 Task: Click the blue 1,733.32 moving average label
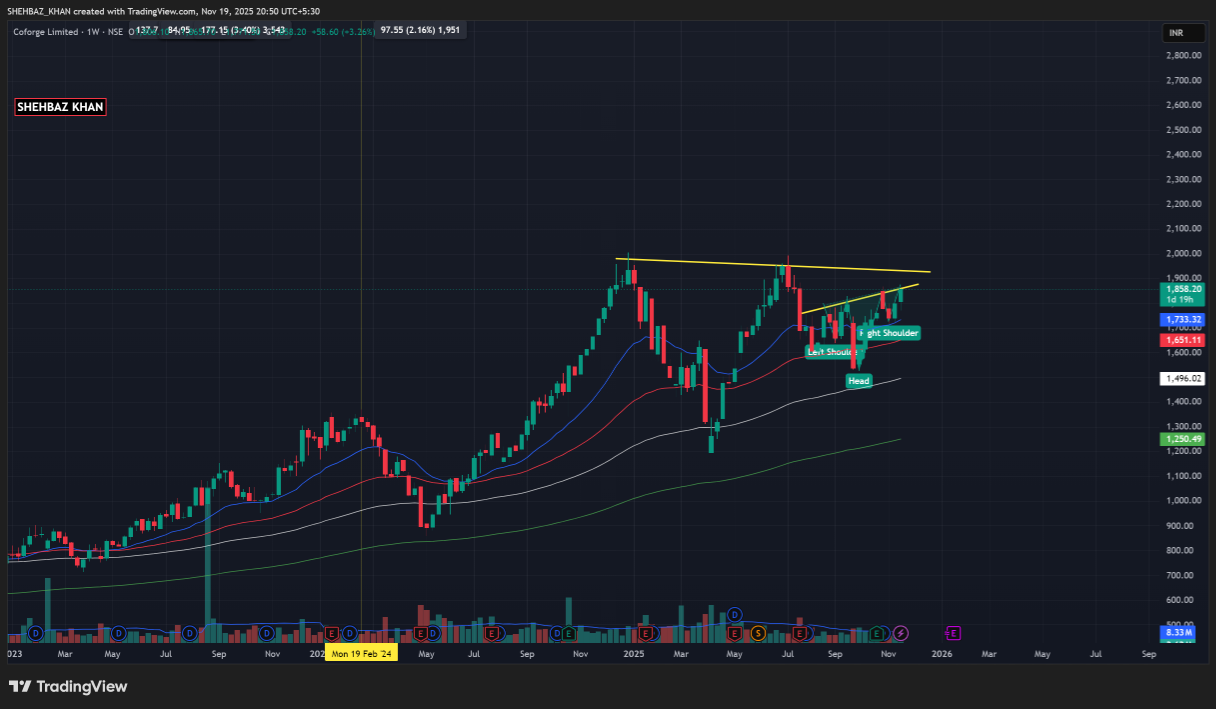pos(1182,320)
